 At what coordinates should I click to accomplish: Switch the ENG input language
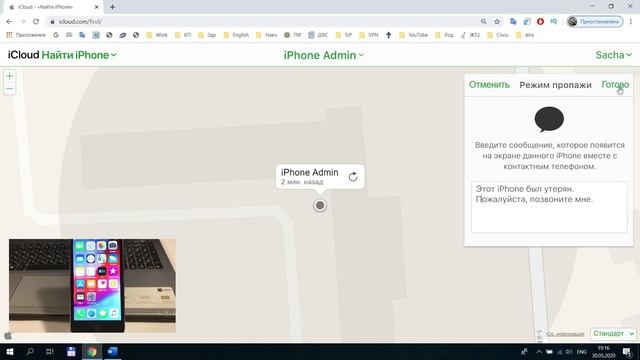pos(582,351)
